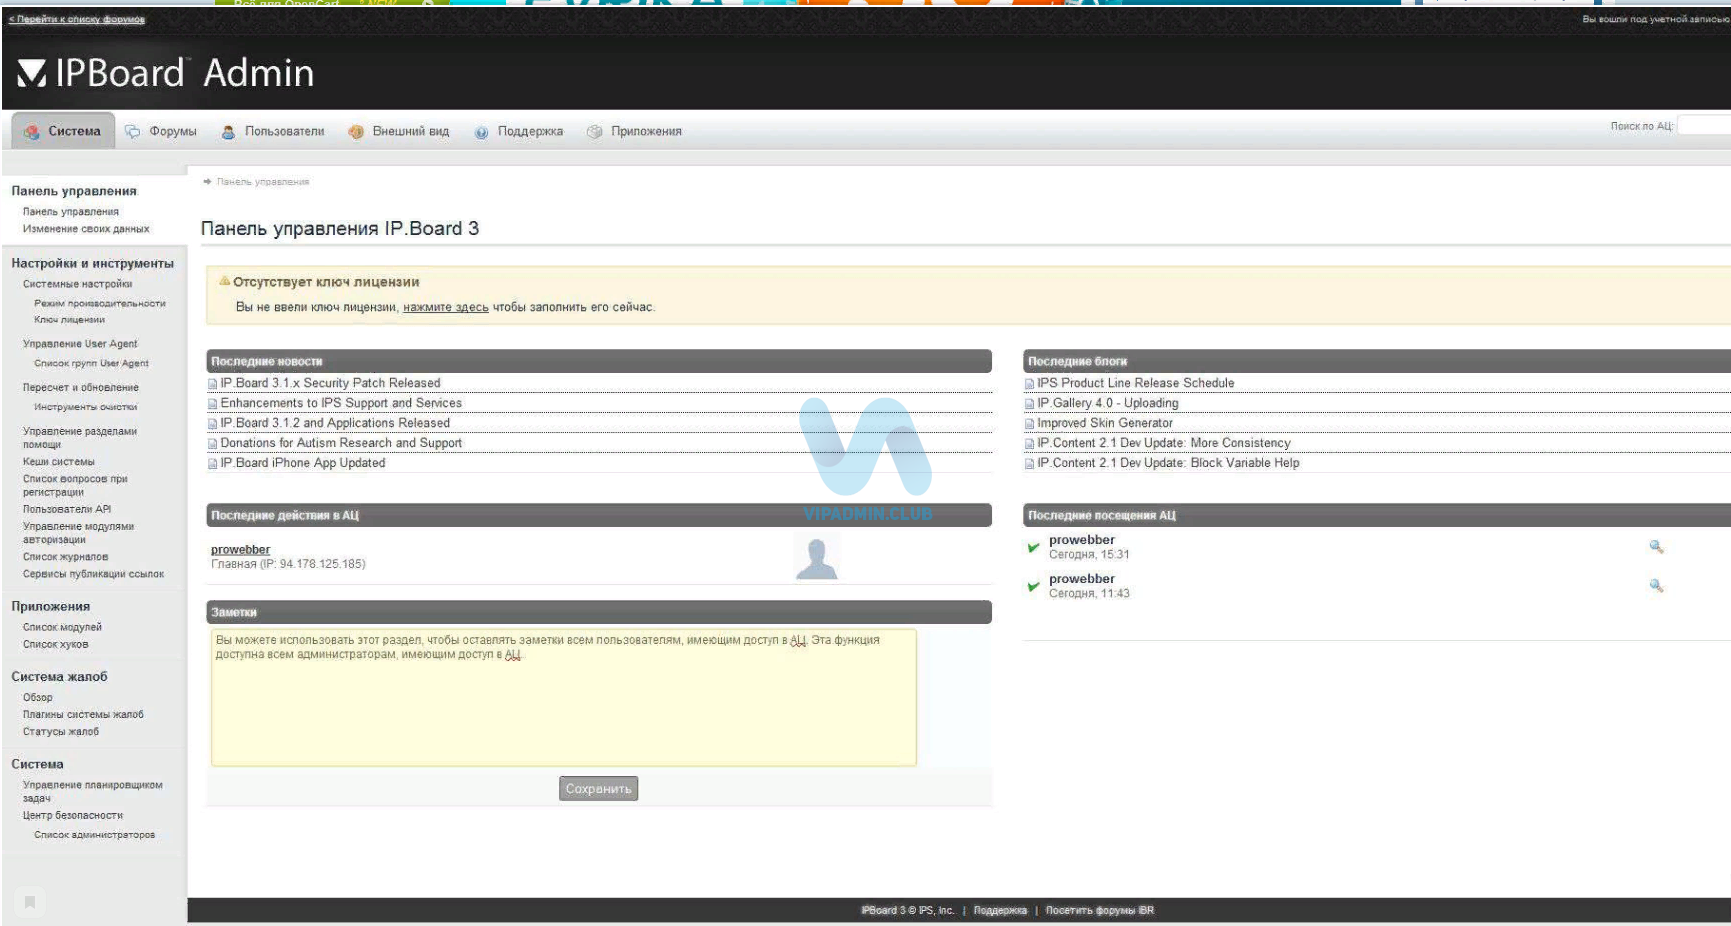Click the IPBoard Admin logo
Screen dimensions: 1731x926
coord(166,73)
